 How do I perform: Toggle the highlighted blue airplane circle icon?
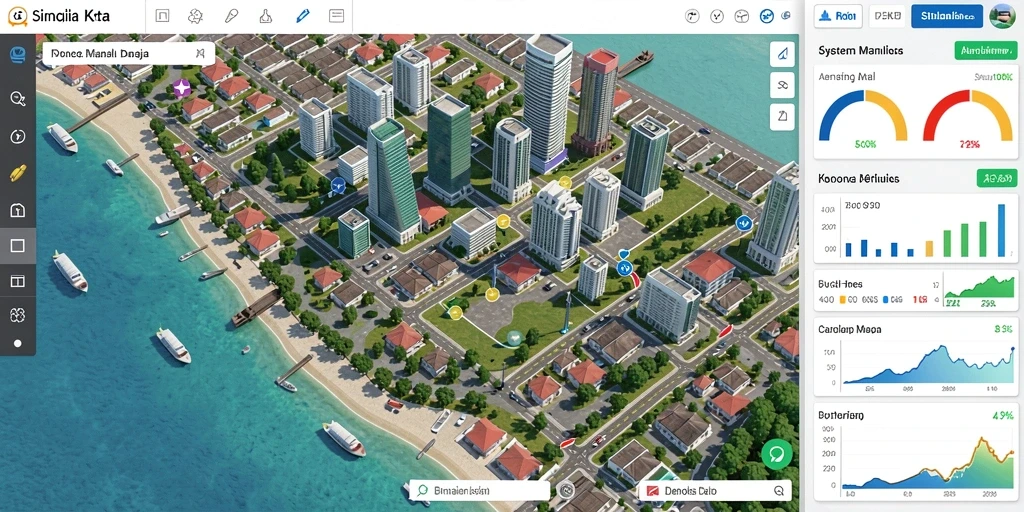click(x=767, y=16)
